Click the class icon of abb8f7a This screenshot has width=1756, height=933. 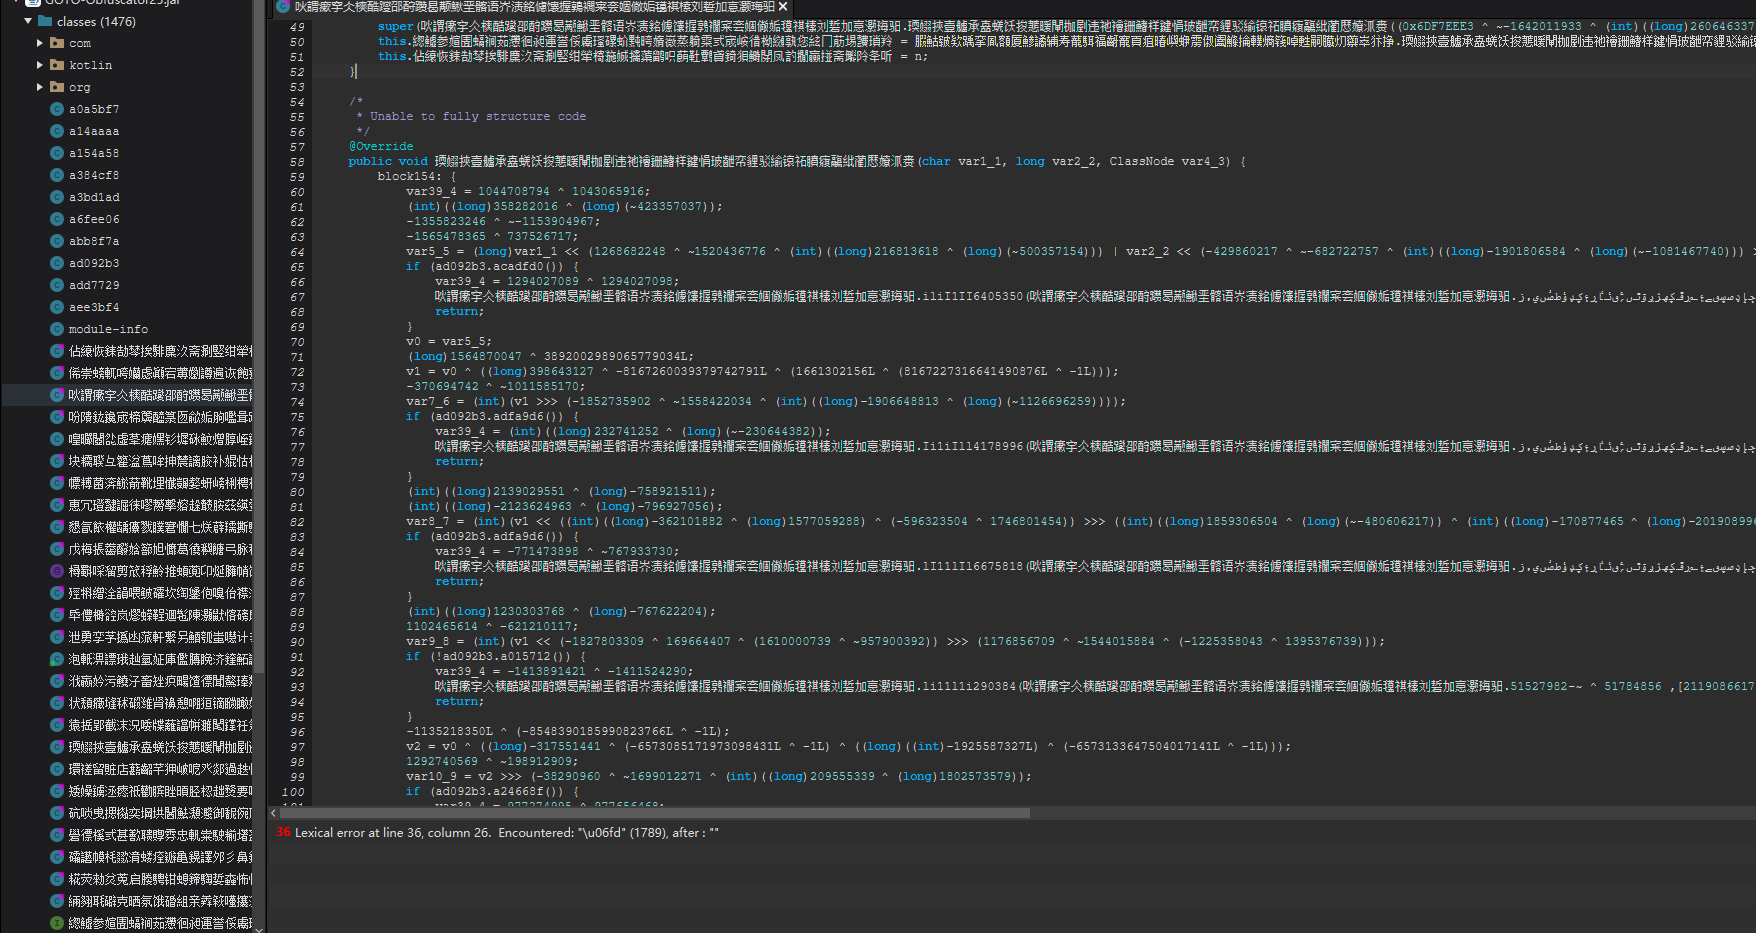[x=57, y=241]
